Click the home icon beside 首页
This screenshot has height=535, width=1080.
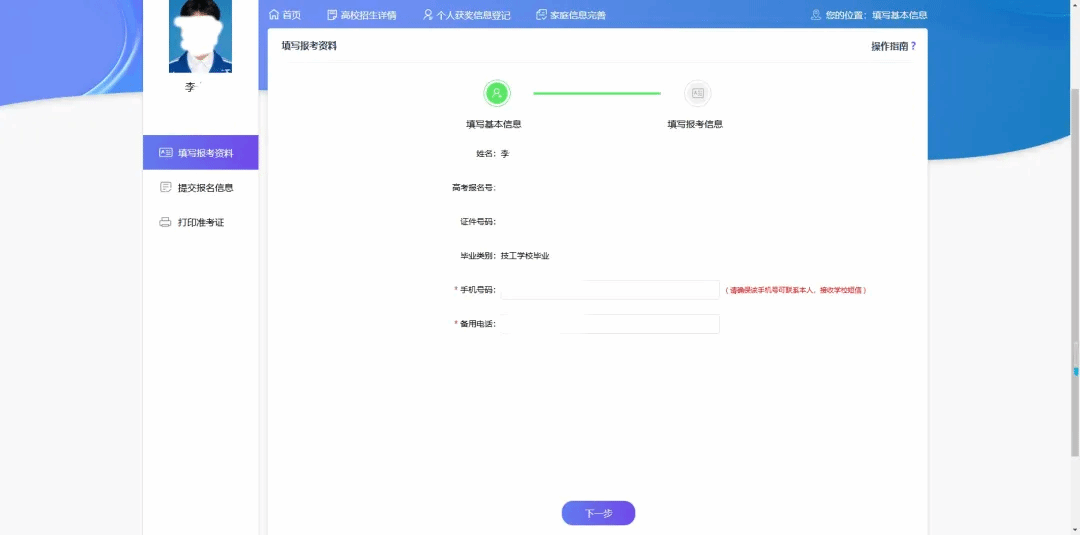click(x=274, y=15)
